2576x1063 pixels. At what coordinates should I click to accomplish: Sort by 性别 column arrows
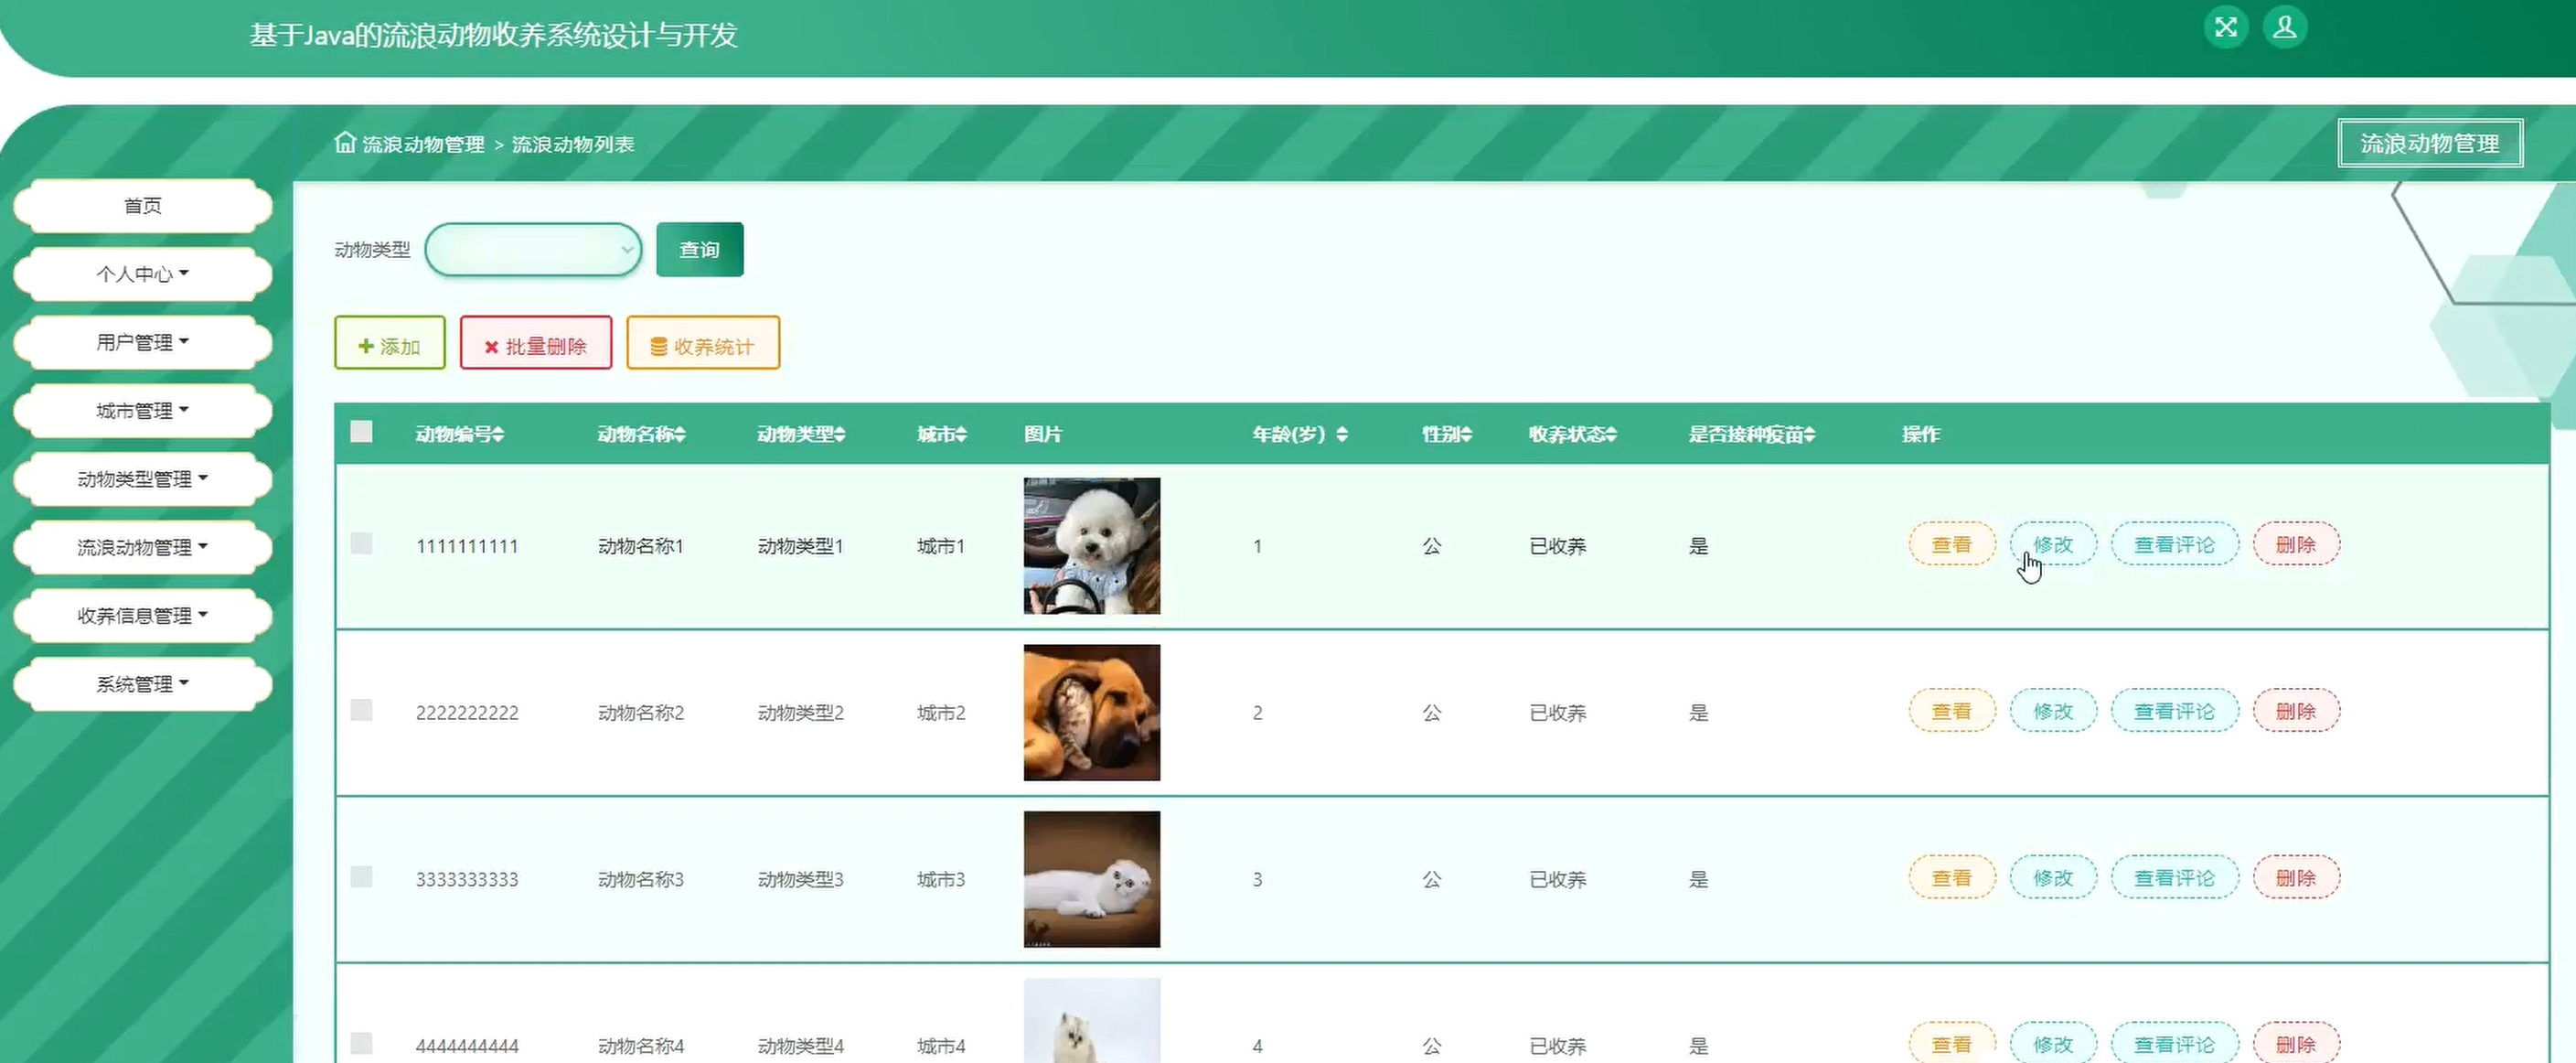pos(1466,434)
